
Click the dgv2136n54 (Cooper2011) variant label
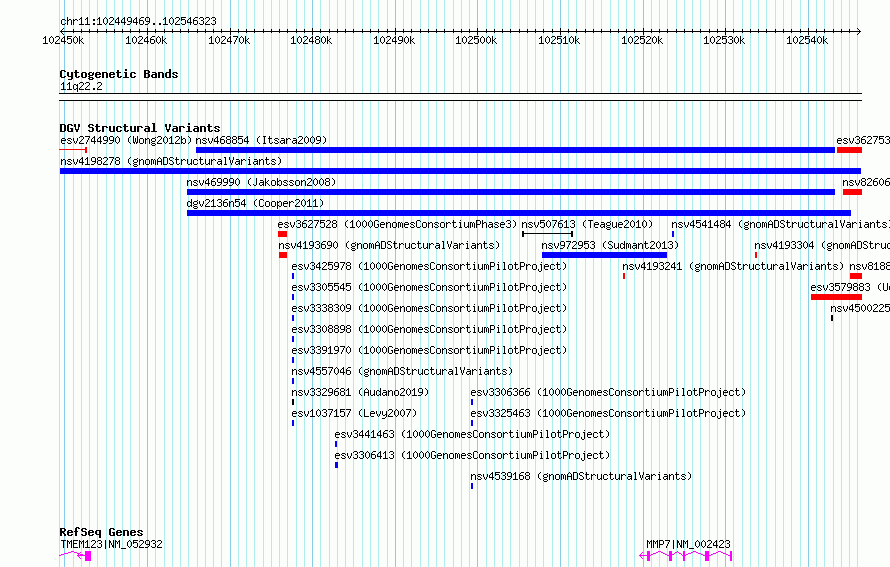pyautogui.click(x=255, y=203)
